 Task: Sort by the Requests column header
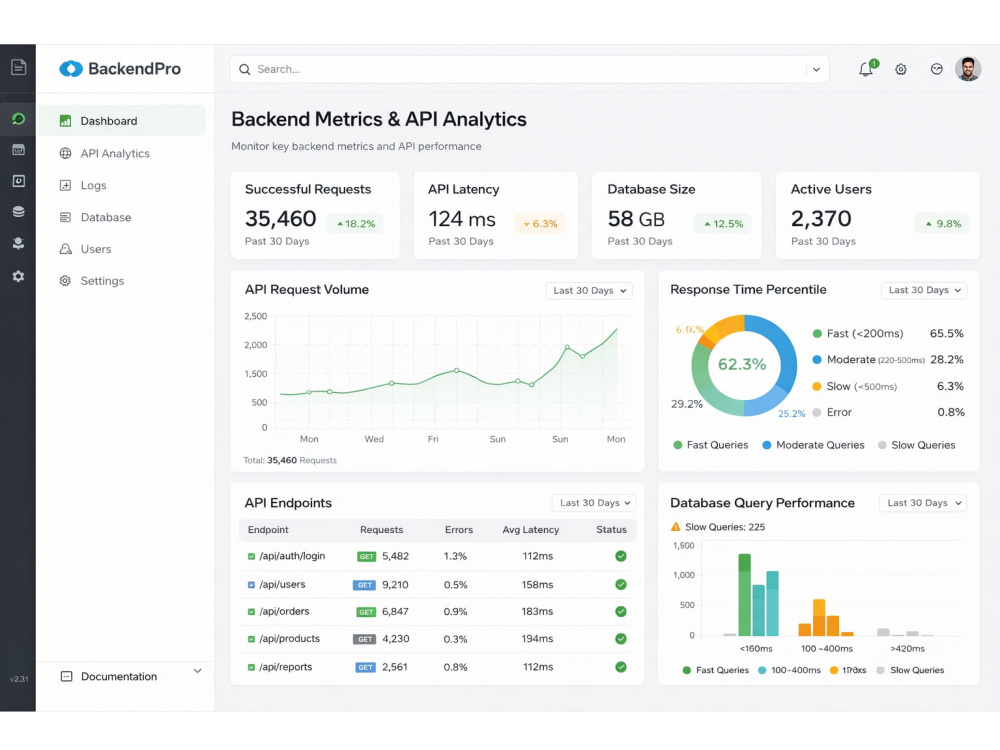tap(381, 529)
